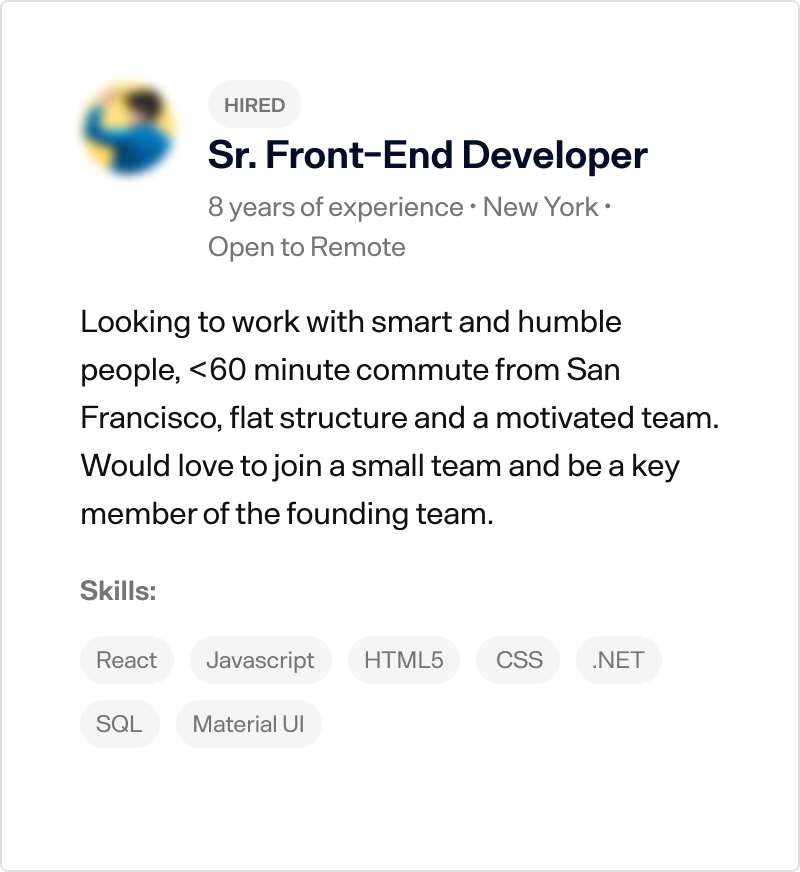800x872 pixels.
Task: Select the HTML5 skill tag
Action: [x=404, y=660]
